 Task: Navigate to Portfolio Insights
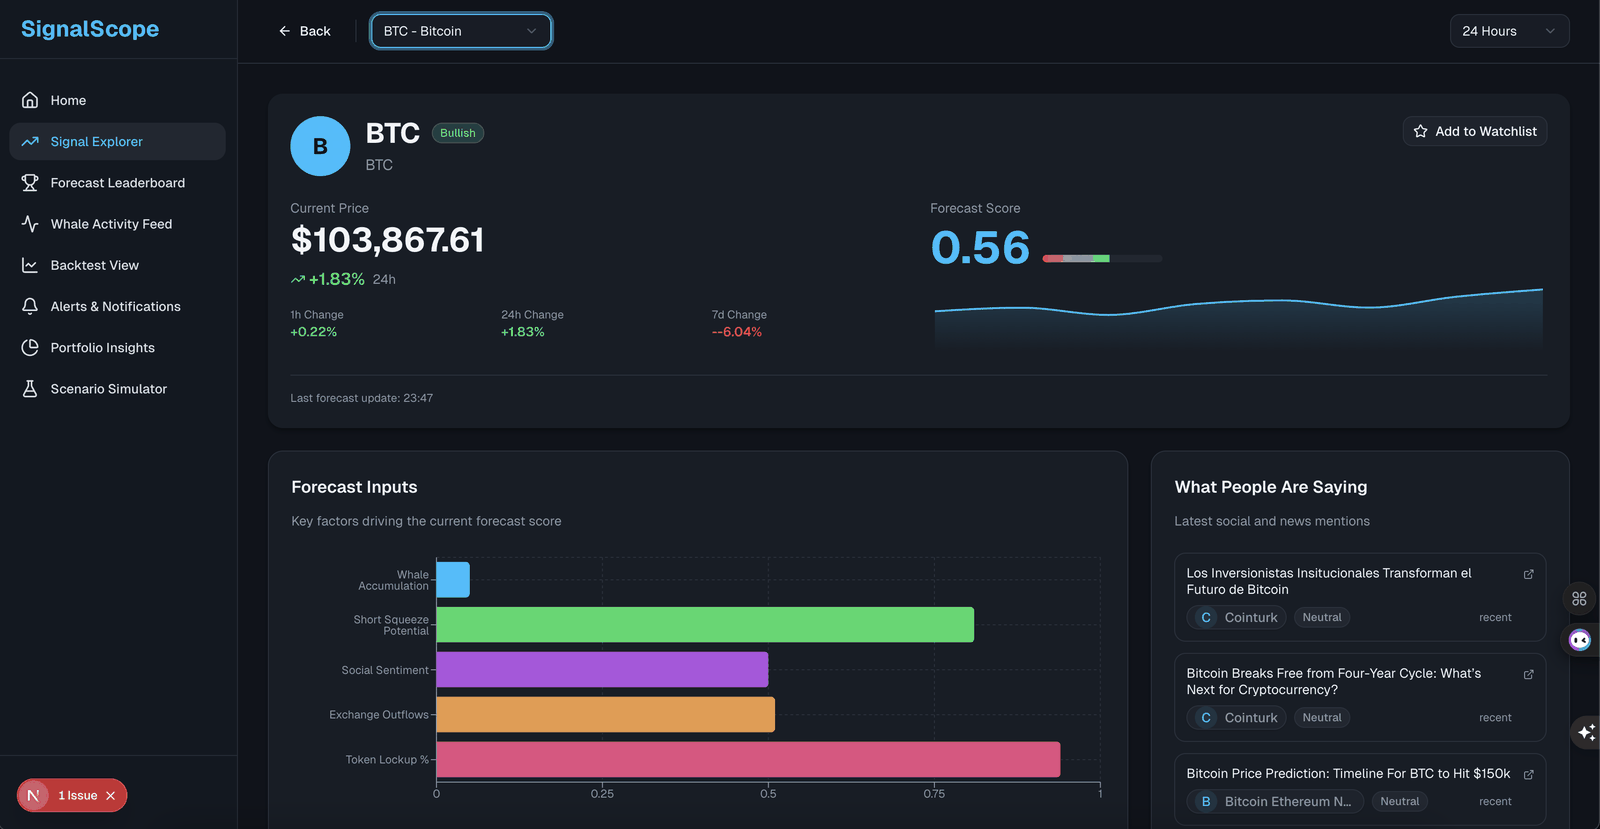pyautogui.click(x=118, y=347)
